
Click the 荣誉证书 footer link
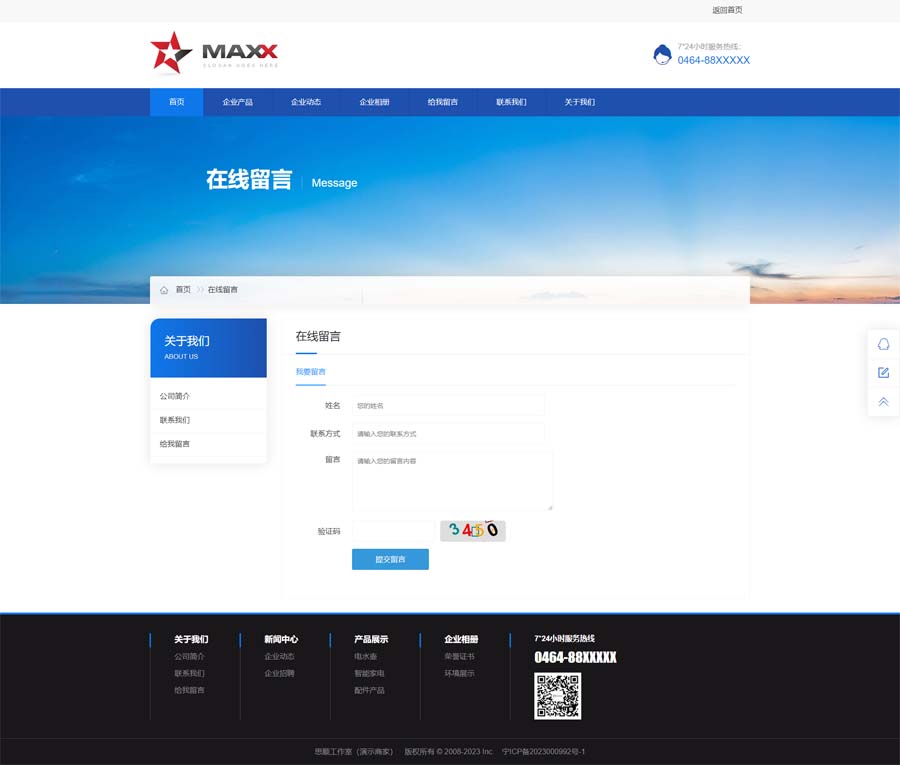[459, 657]
